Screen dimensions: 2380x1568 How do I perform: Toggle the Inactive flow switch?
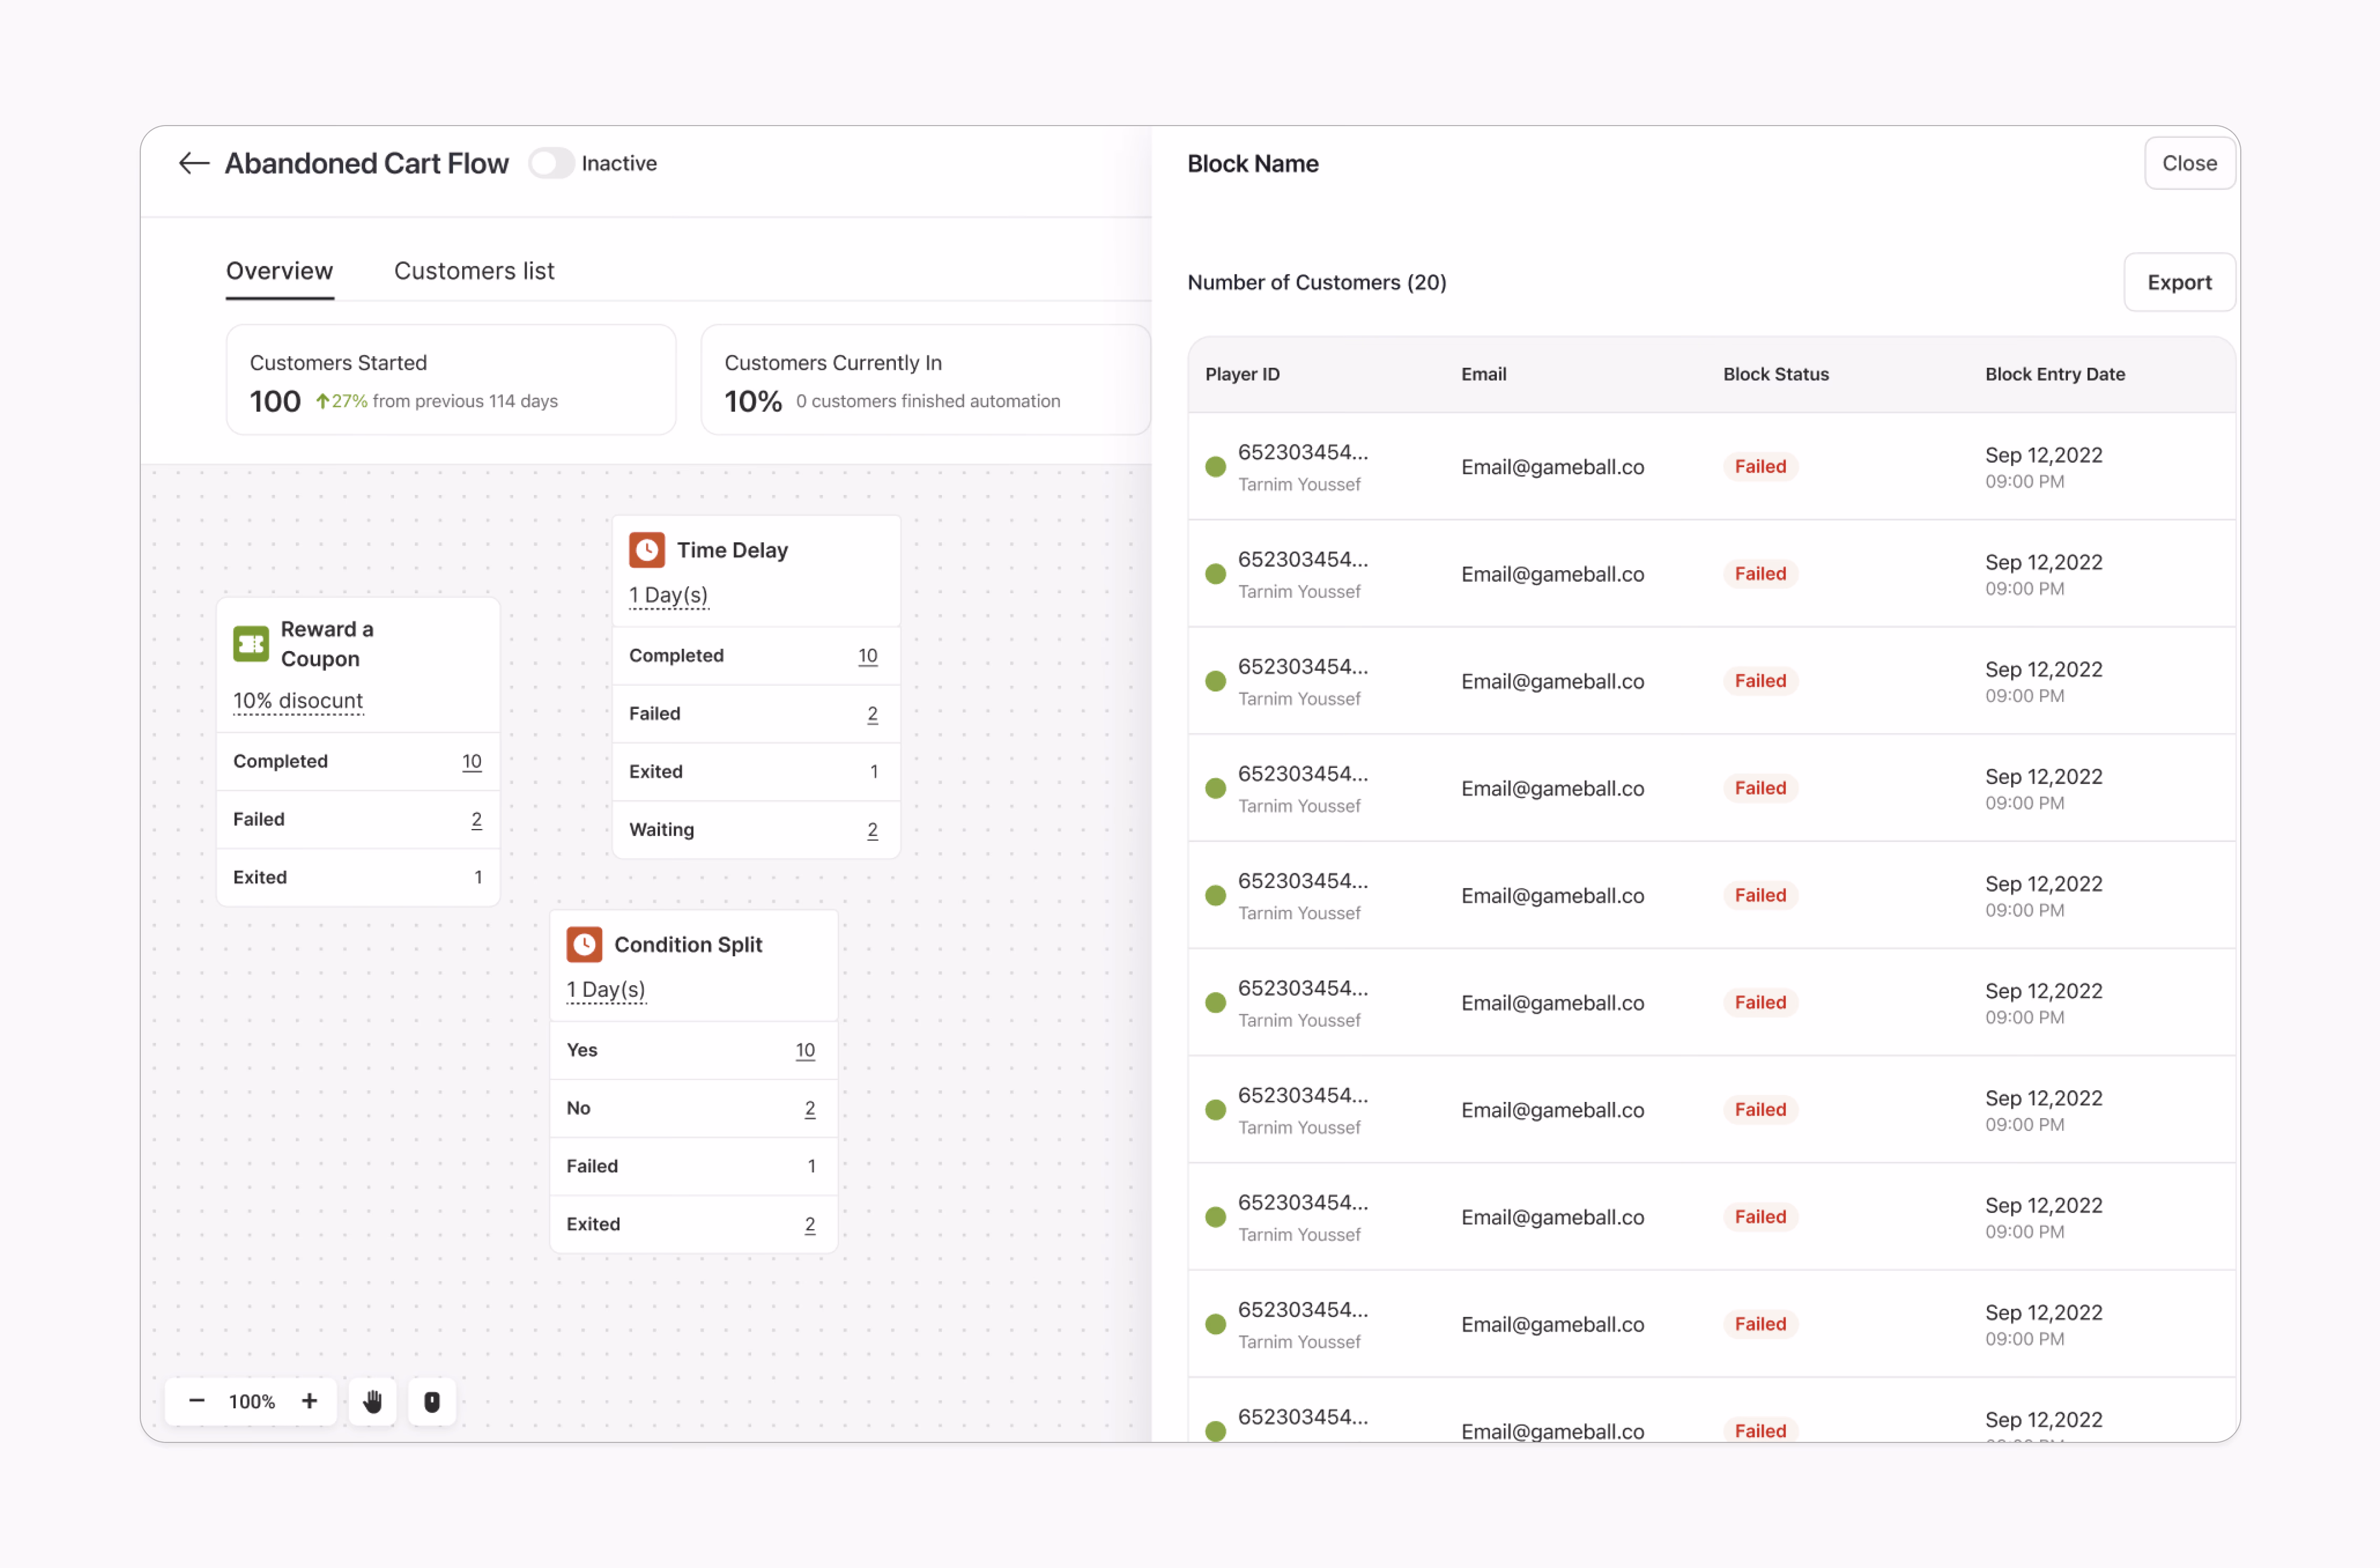click(551, 163)
